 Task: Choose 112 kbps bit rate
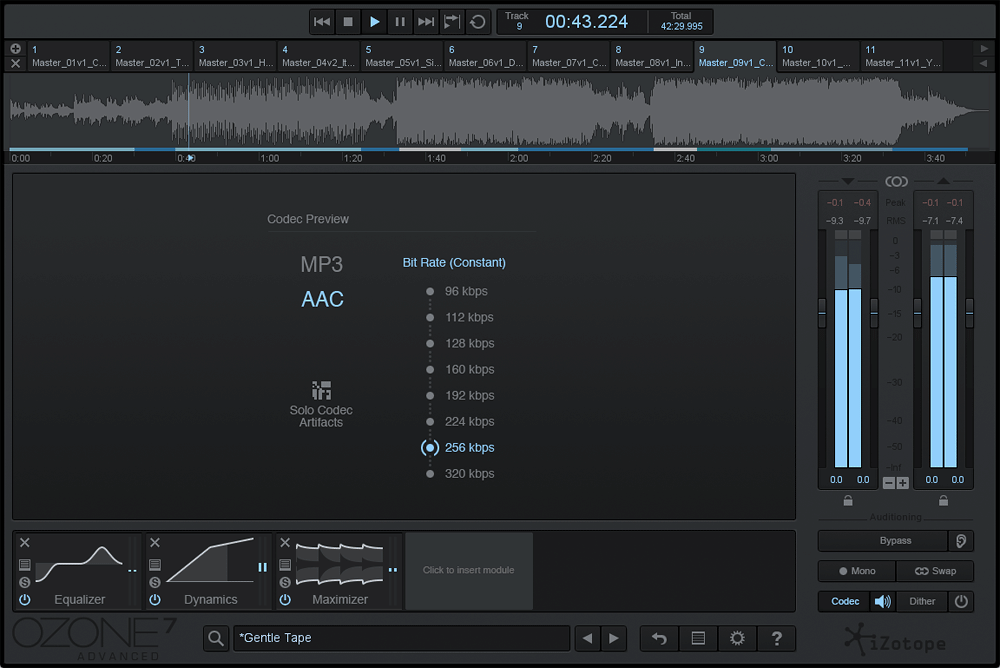tap(460, 317)
